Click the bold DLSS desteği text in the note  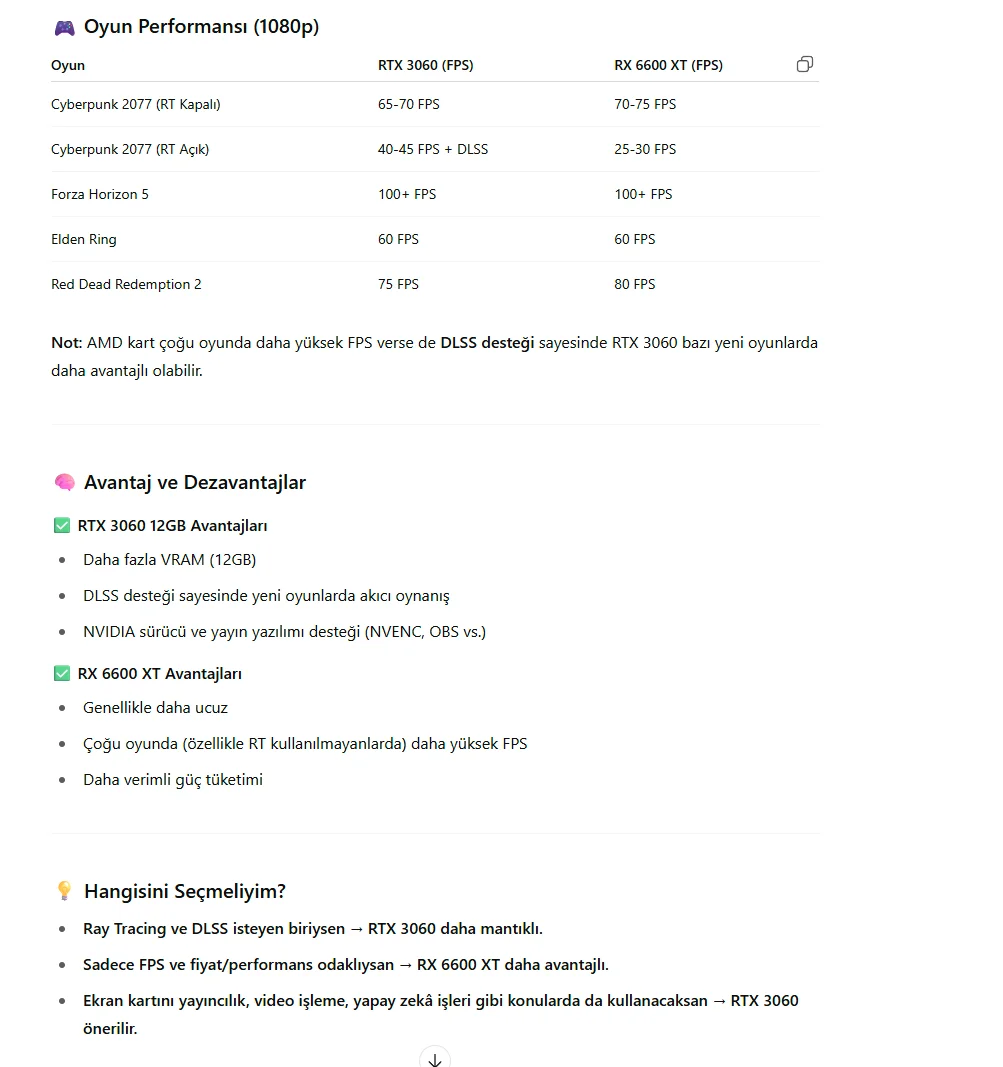(x=487, y=343)
